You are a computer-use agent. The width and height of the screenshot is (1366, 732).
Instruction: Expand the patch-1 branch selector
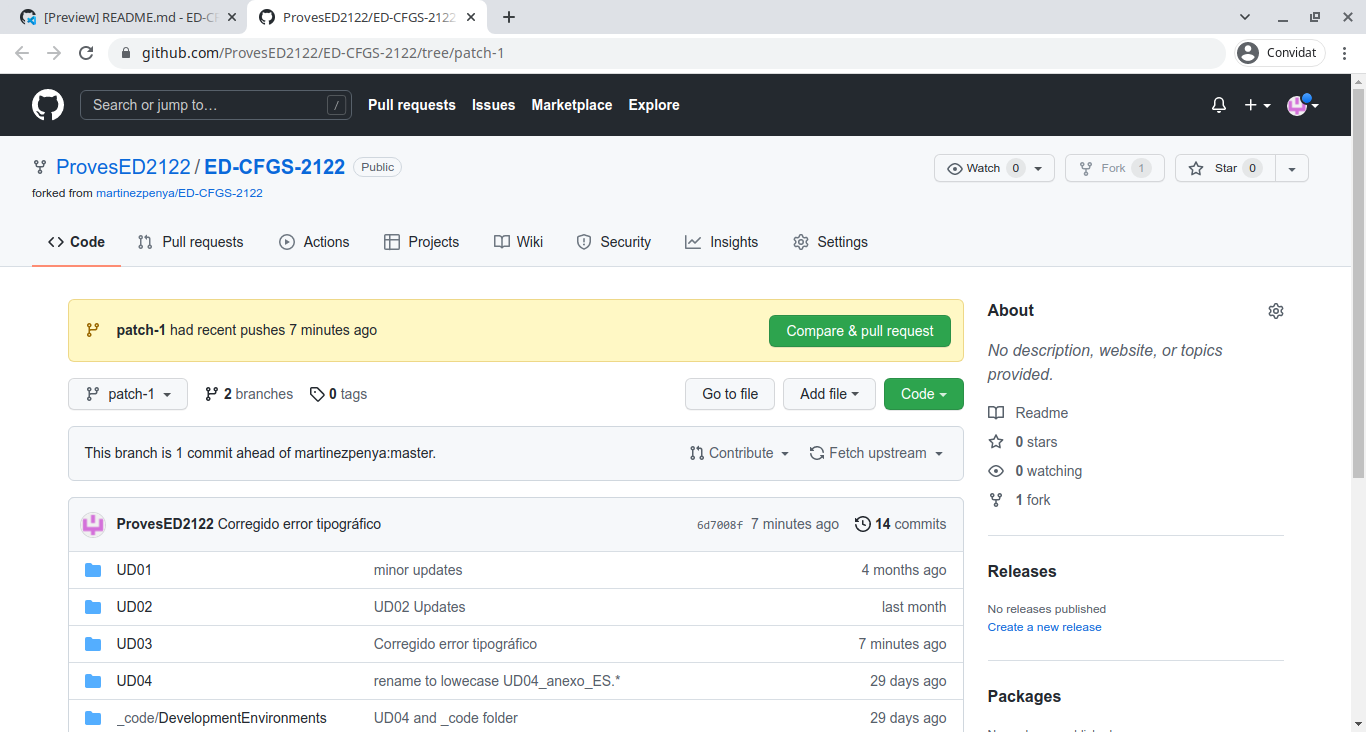[128, 394]
